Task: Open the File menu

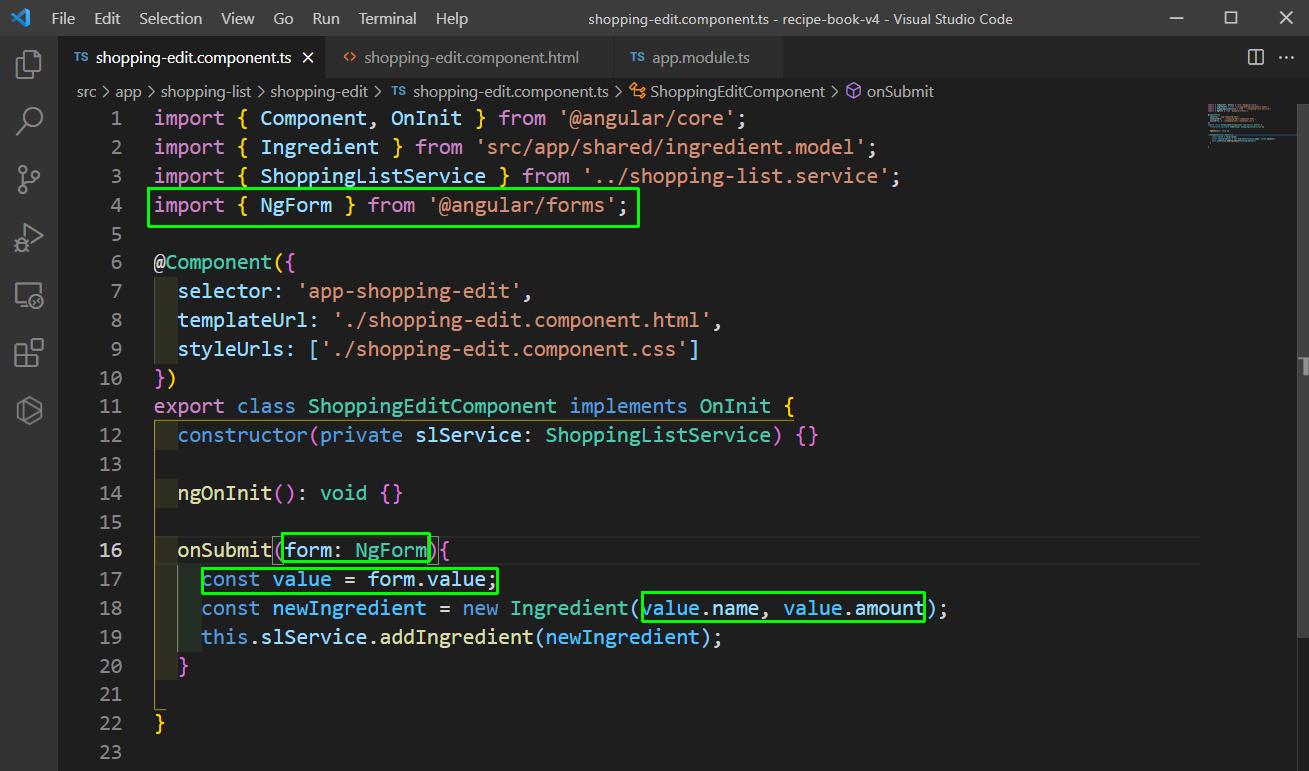Action: click(x=63, y=18)
